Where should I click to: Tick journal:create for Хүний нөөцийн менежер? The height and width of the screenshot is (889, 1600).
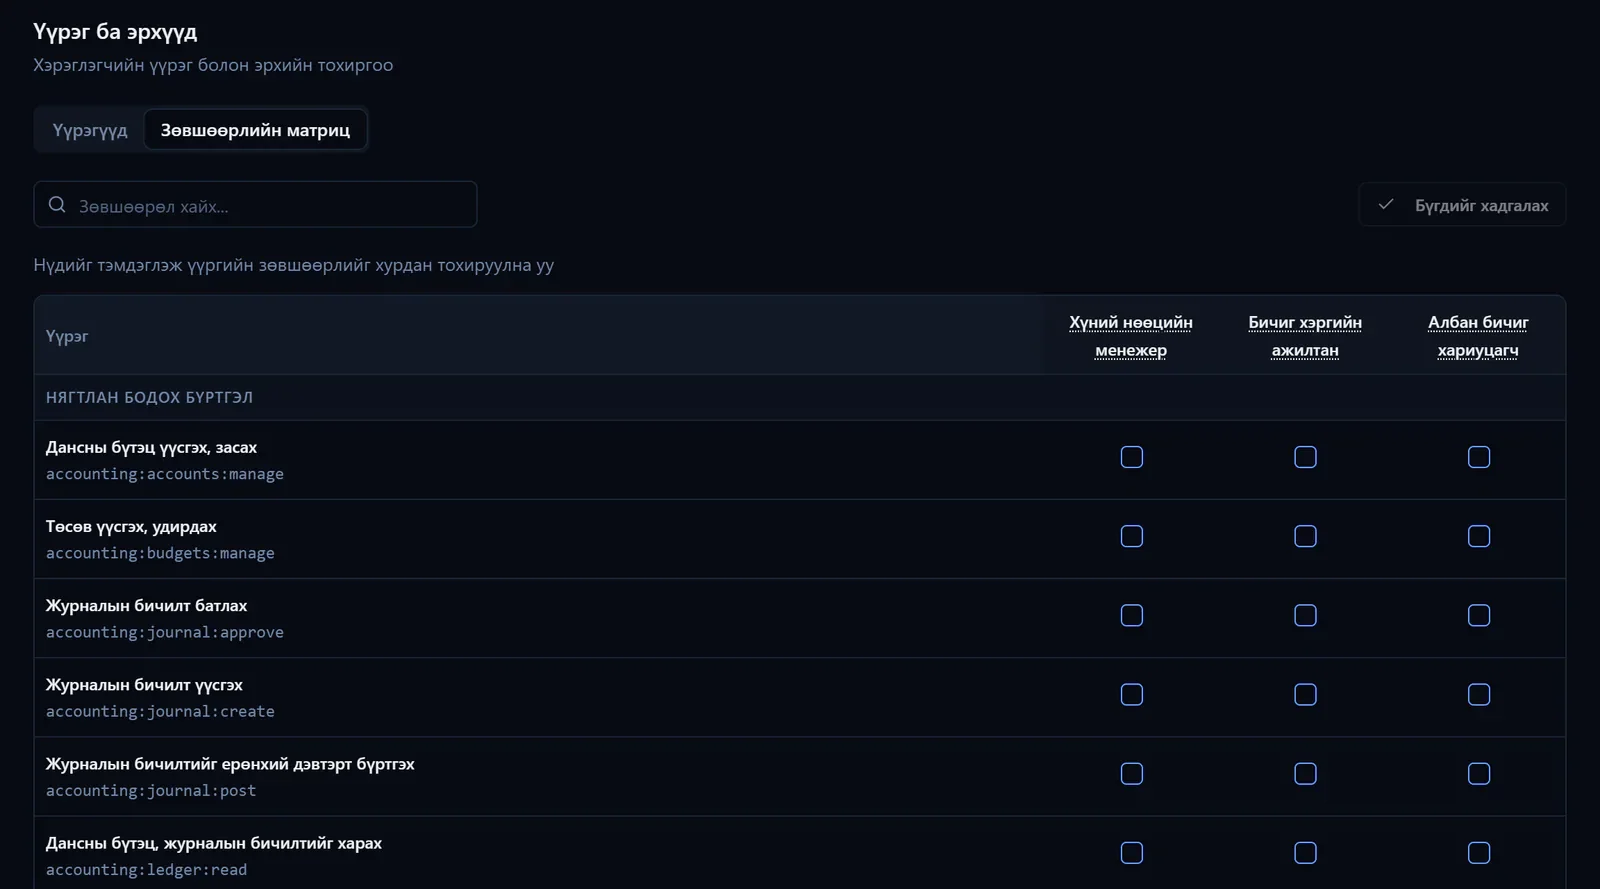(1132, 694)
